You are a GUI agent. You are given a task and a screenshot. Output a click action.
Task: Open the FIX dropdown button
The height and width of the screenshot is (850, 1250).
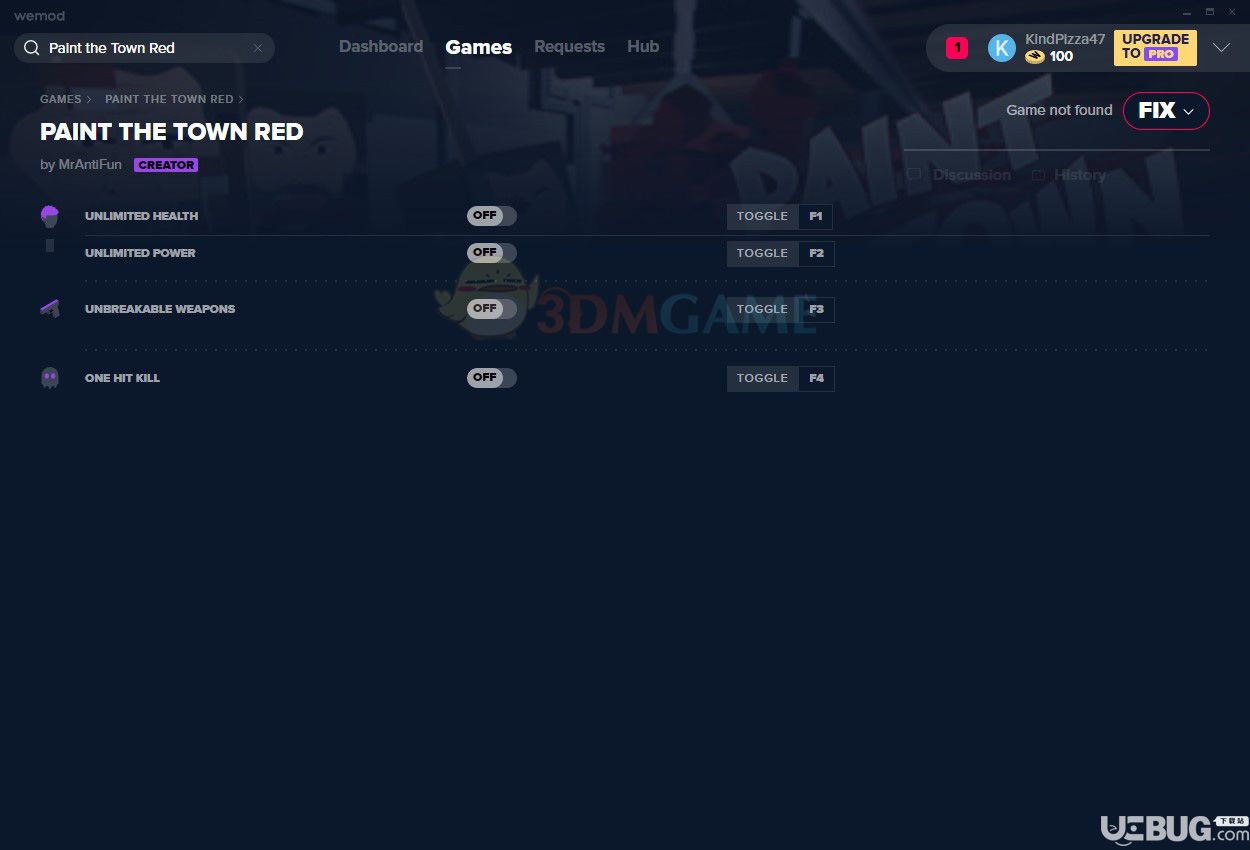tap(1166, 111)
